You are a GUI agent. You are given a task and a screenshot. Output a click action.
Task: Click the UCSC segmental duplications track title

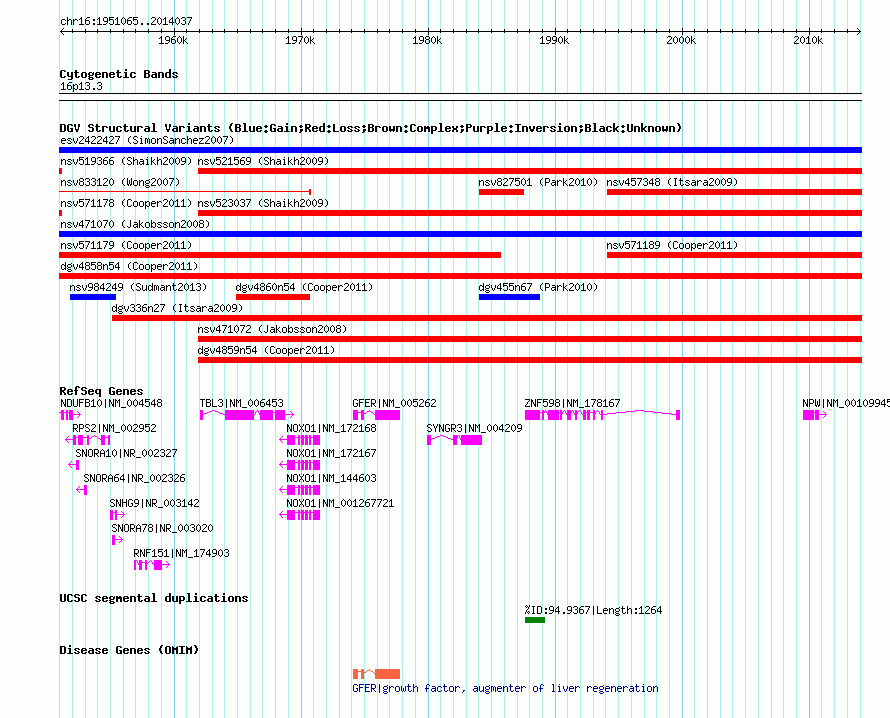pos(154,598)
